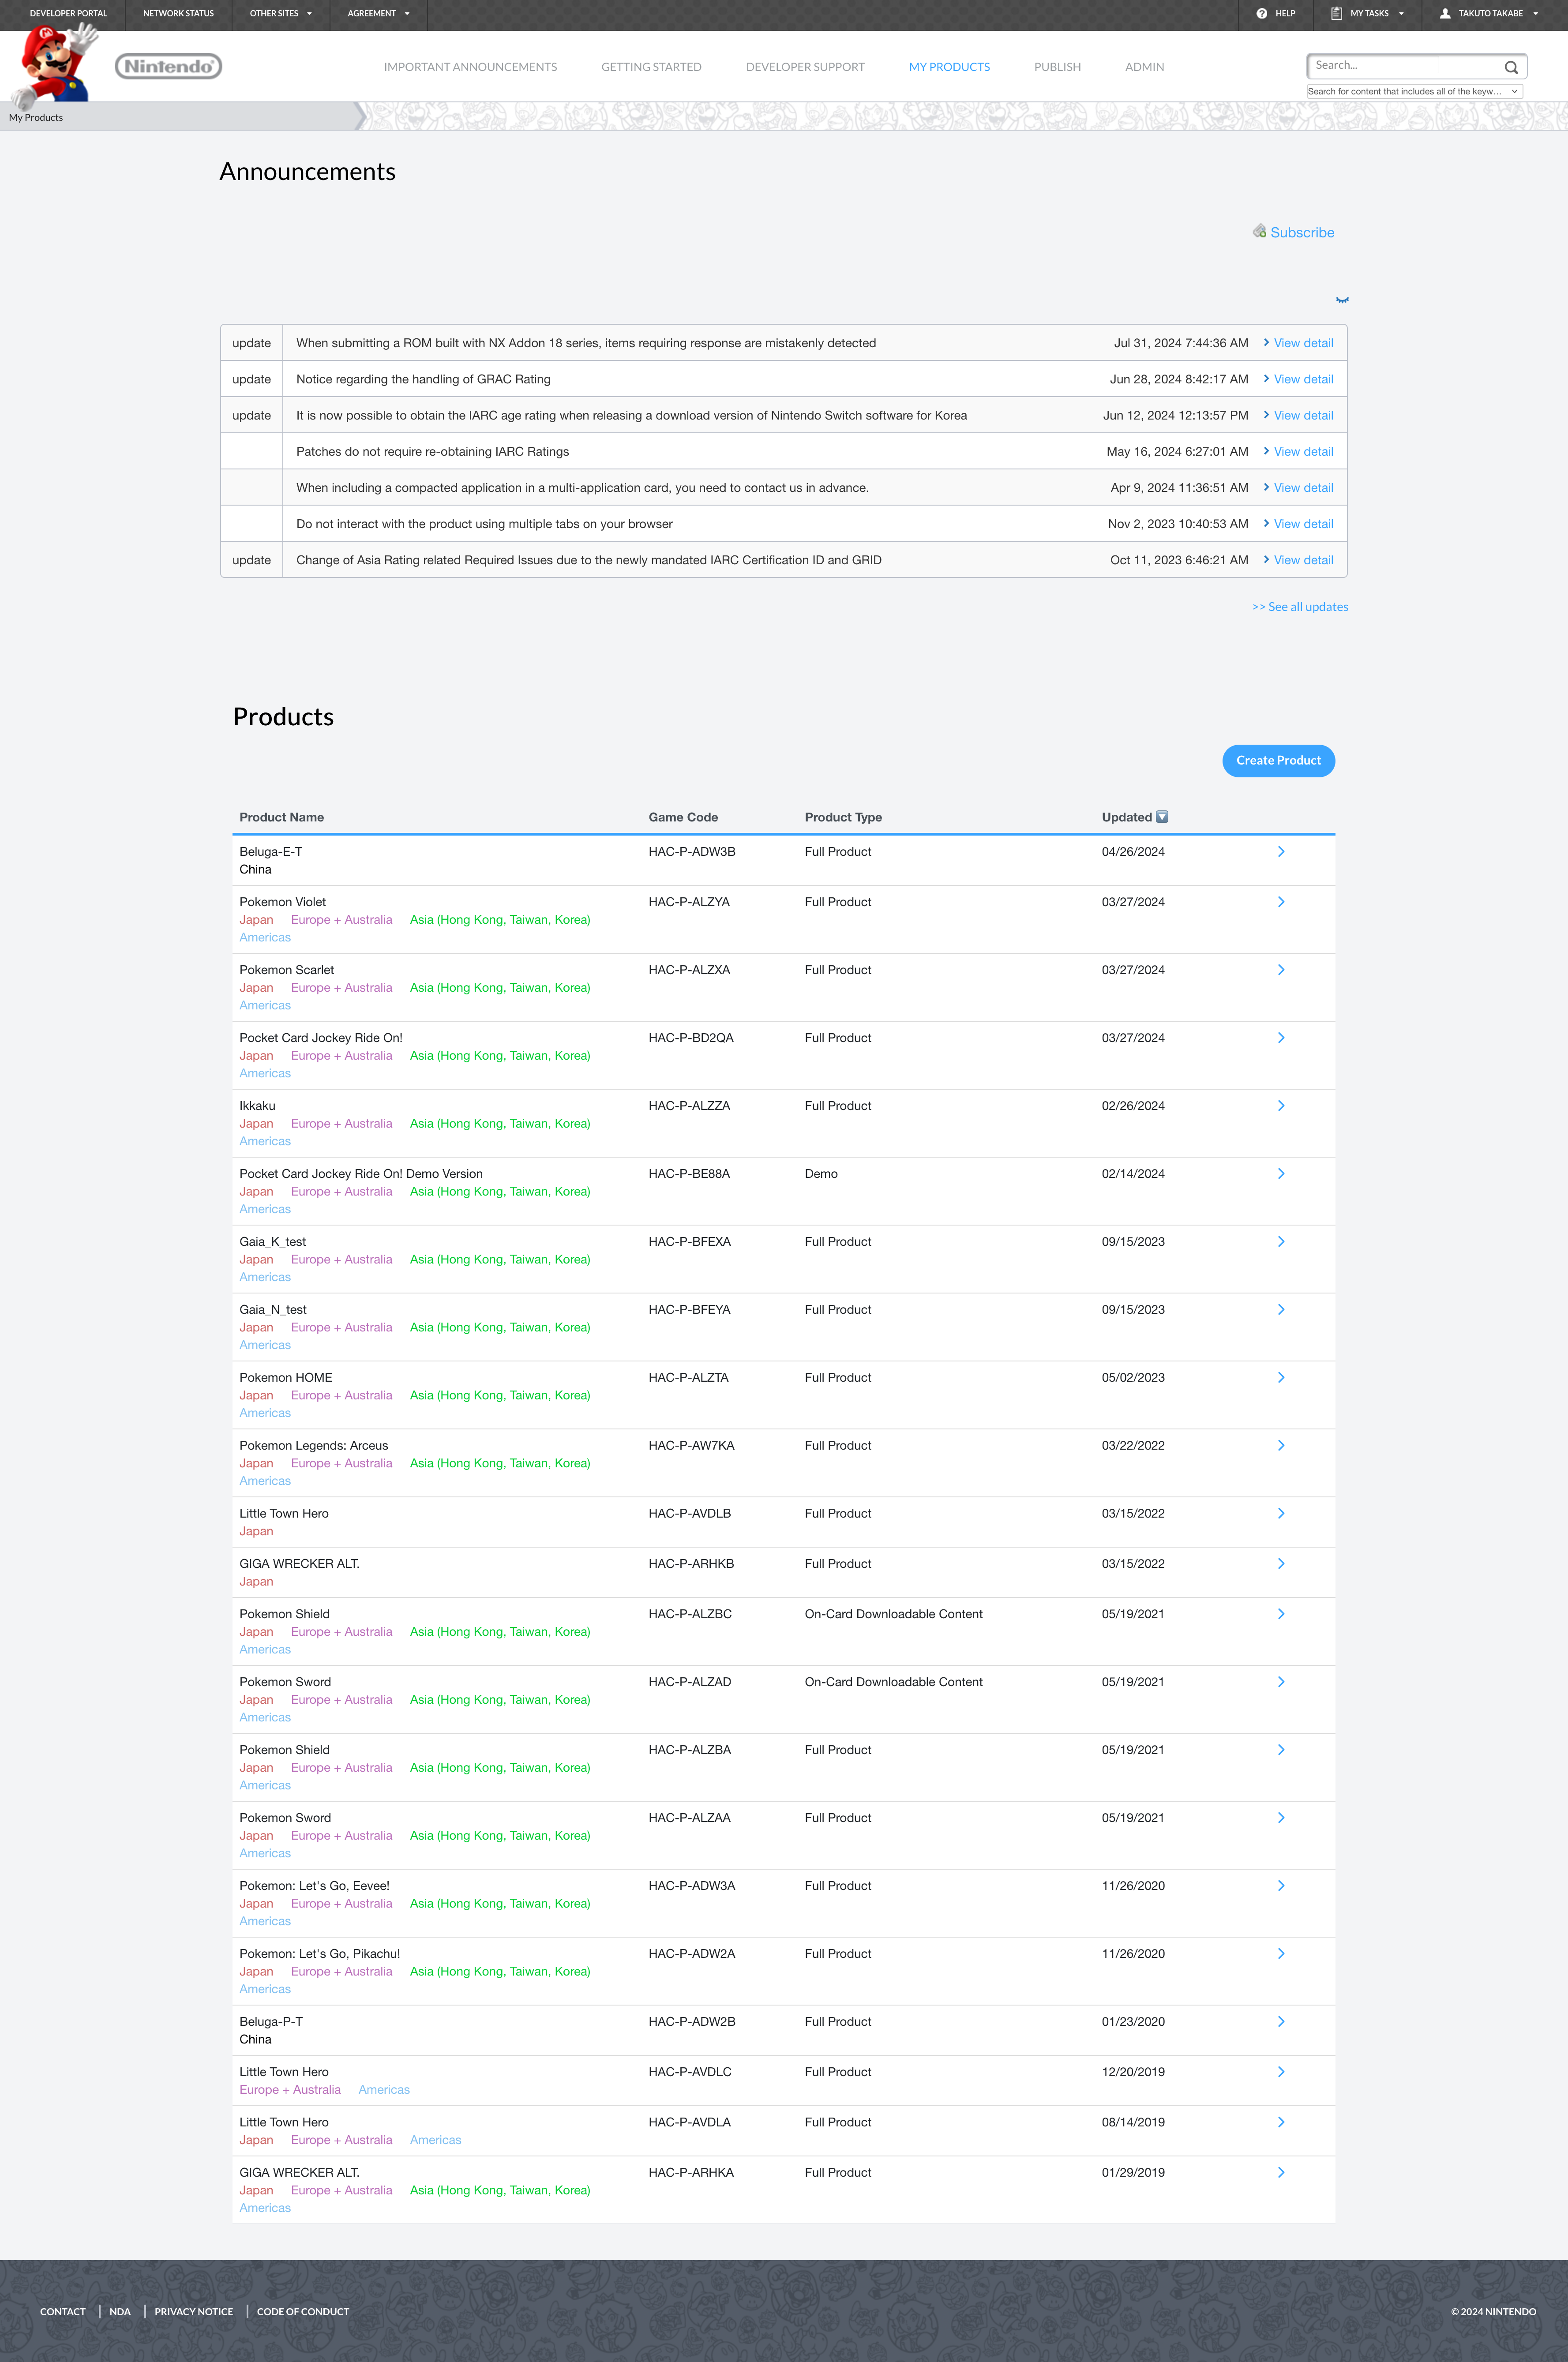The image size is (1568, 2362).
Task: Click the My Tasks clipboard icon
Action: [x=1336, y=14]
